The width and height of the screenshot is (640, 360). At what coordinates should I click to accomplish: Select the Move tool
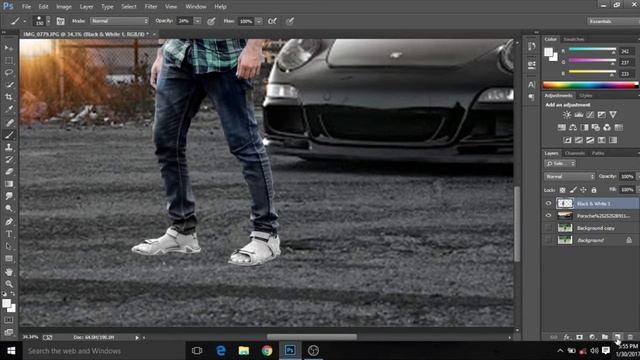coord(9,48)
